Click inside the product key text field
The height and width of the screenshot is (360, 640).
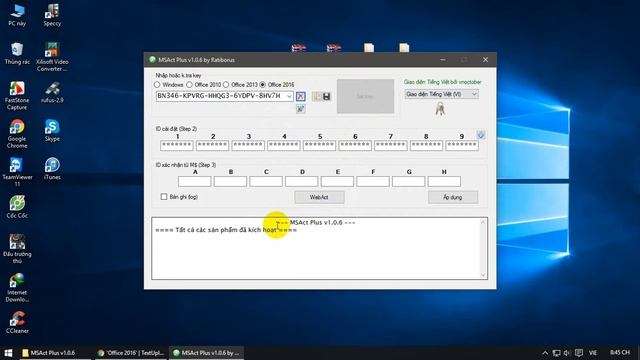221,96
